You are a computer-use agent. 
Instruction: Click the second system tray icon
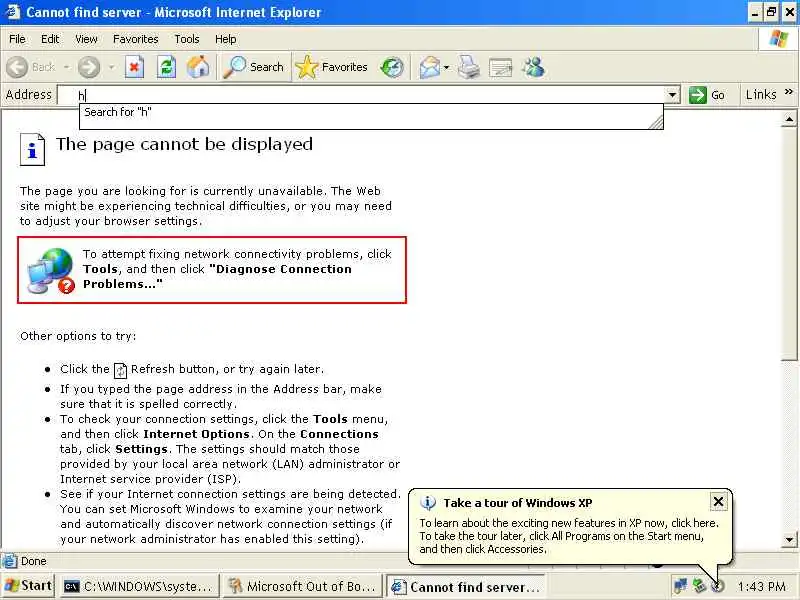[x=699, y=586]
